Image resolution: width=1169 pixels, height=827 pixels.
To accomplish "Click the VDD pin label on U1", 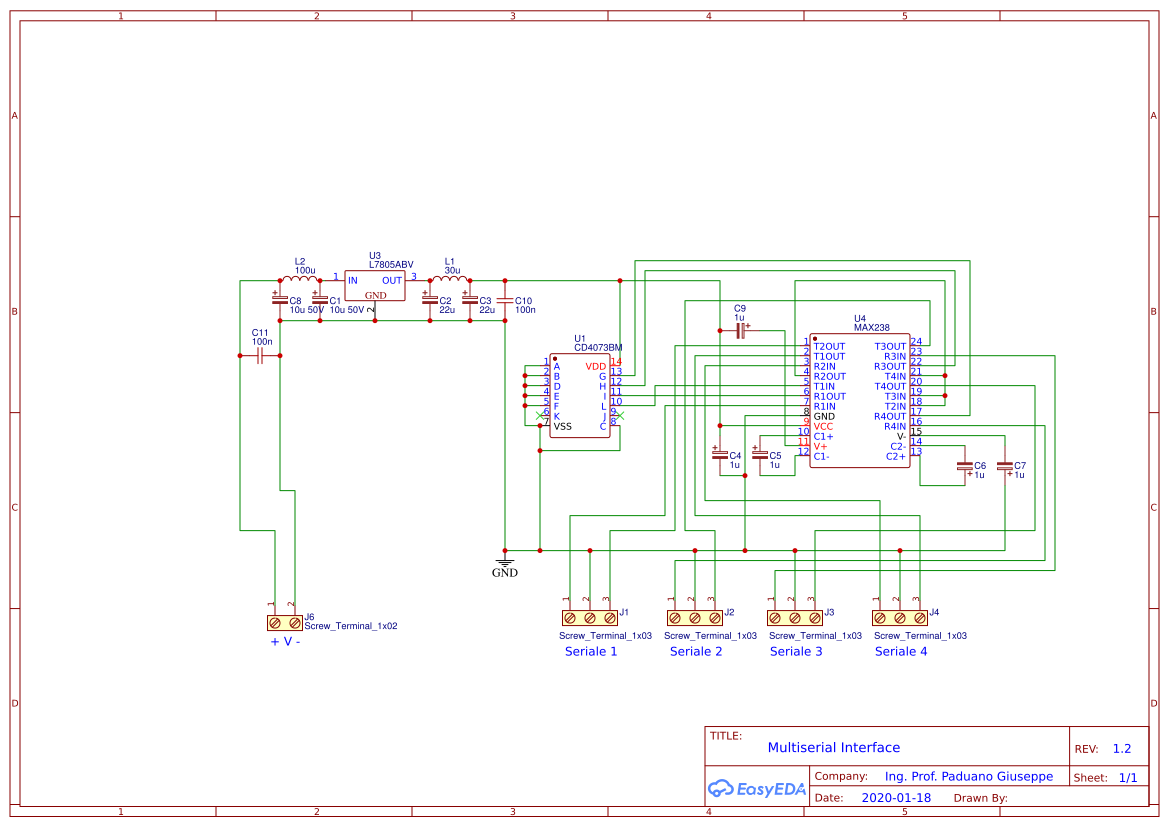I will point(595,366).
